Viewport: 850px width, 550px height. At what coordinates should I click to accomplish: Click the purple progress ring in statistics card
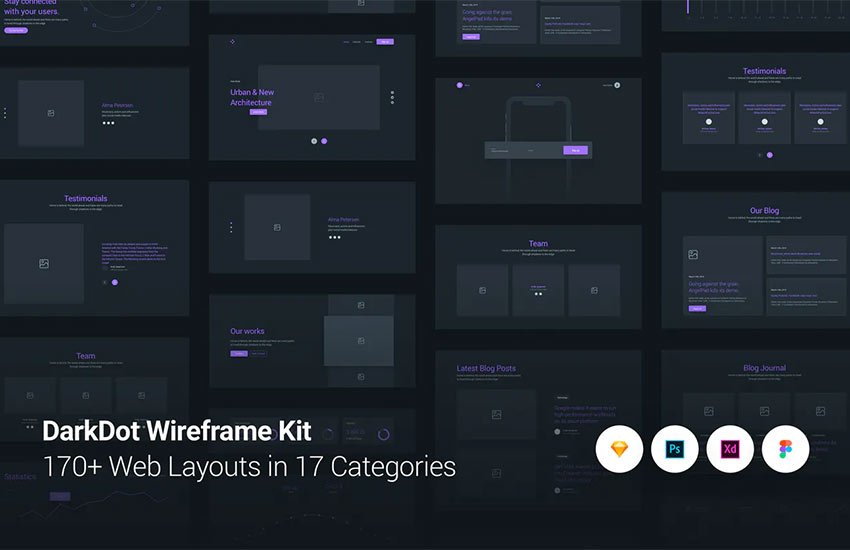pos(384,434)
